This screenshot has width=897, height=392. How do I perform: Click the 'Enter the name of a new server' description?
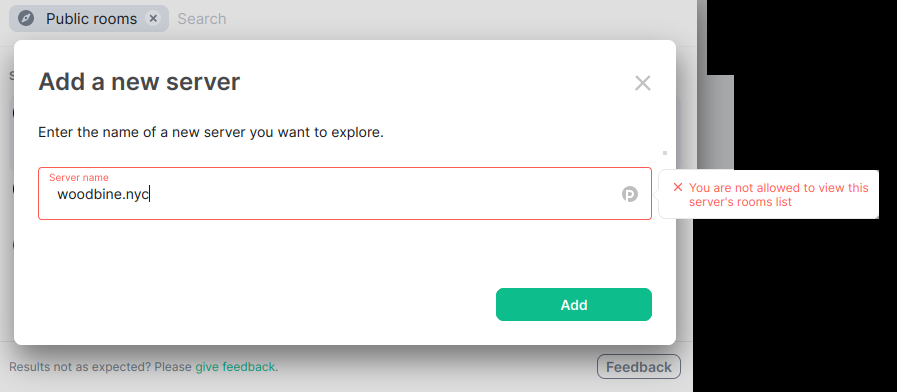pyautogui.click(x=211, y=132)
